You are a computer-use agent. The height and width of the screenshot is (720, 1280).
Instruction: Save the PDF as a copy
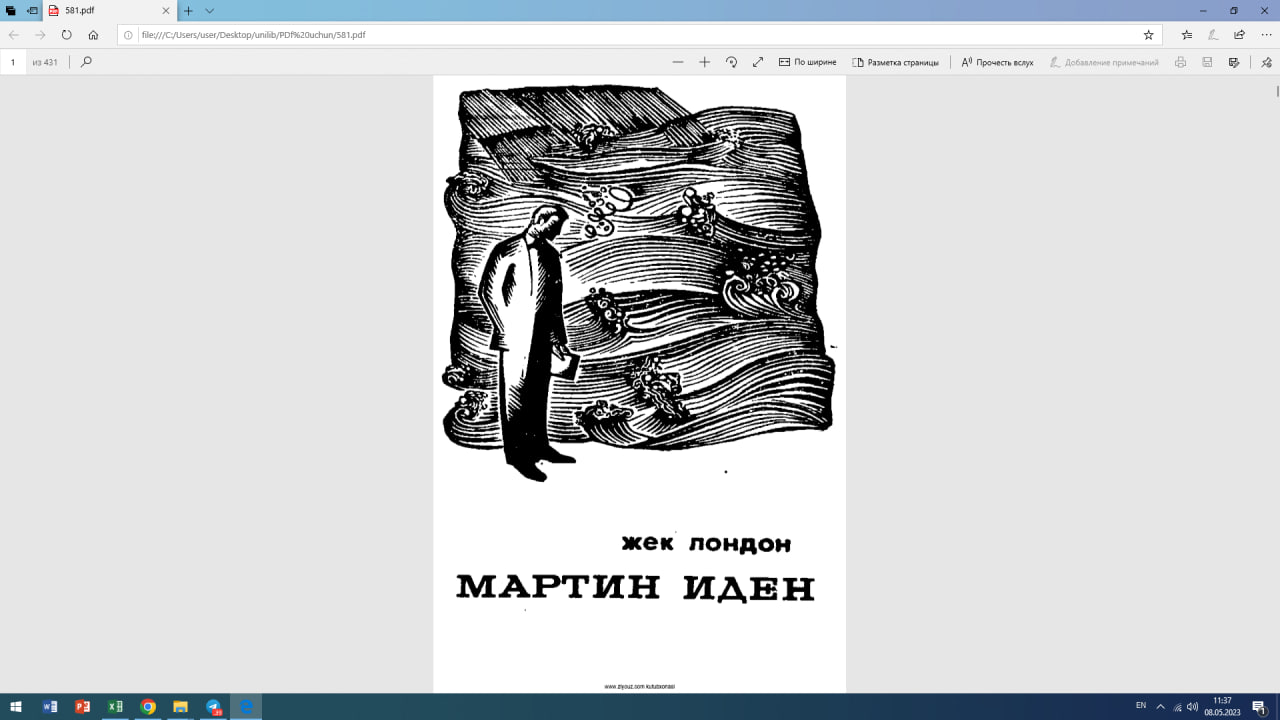click(x=1234, y=62)
